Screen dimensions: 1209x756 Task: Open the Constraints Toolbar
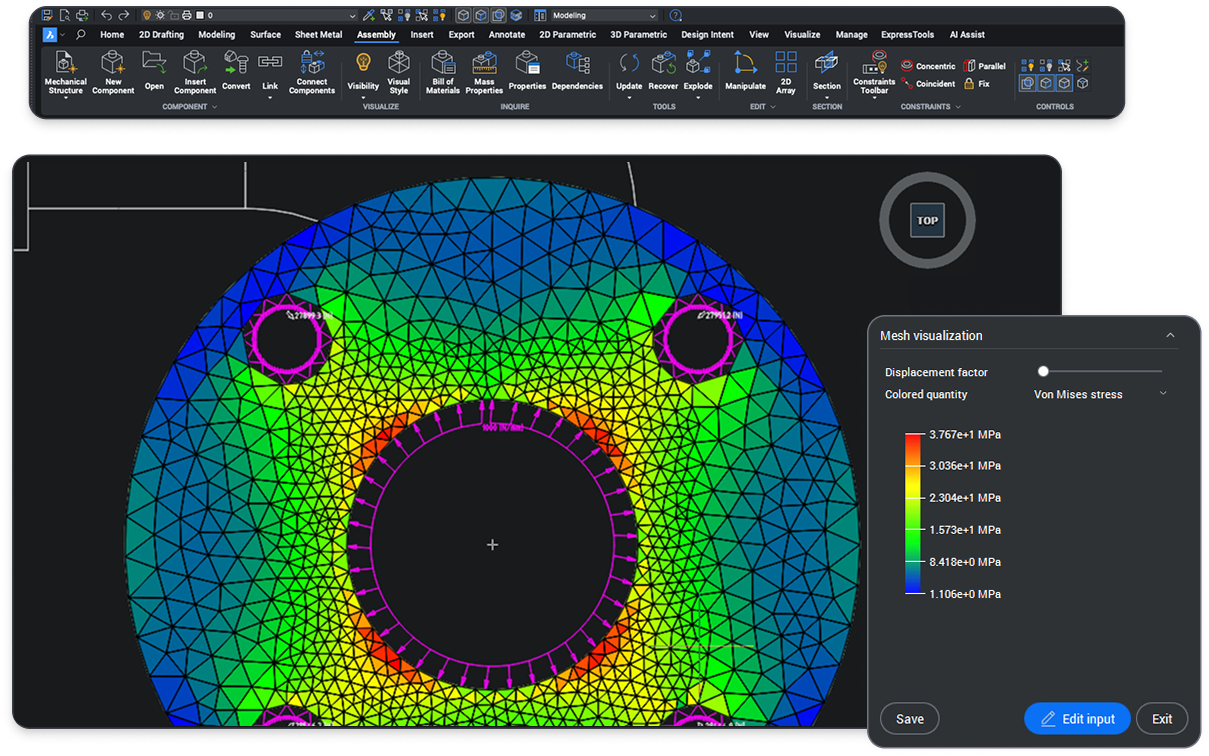coord(873,75)
